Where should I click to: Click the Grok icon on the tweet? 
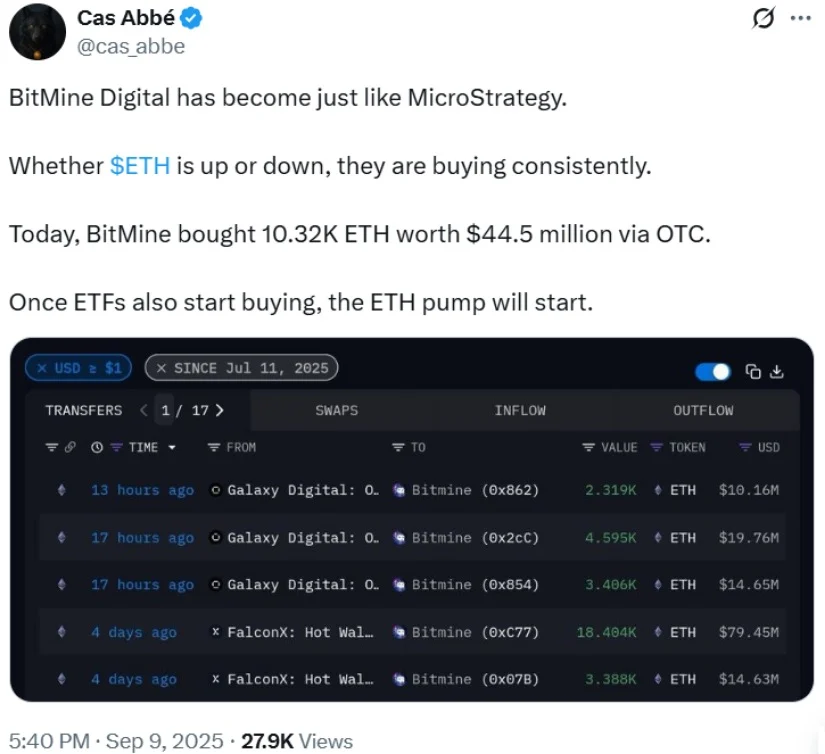[x=762, y=19]
